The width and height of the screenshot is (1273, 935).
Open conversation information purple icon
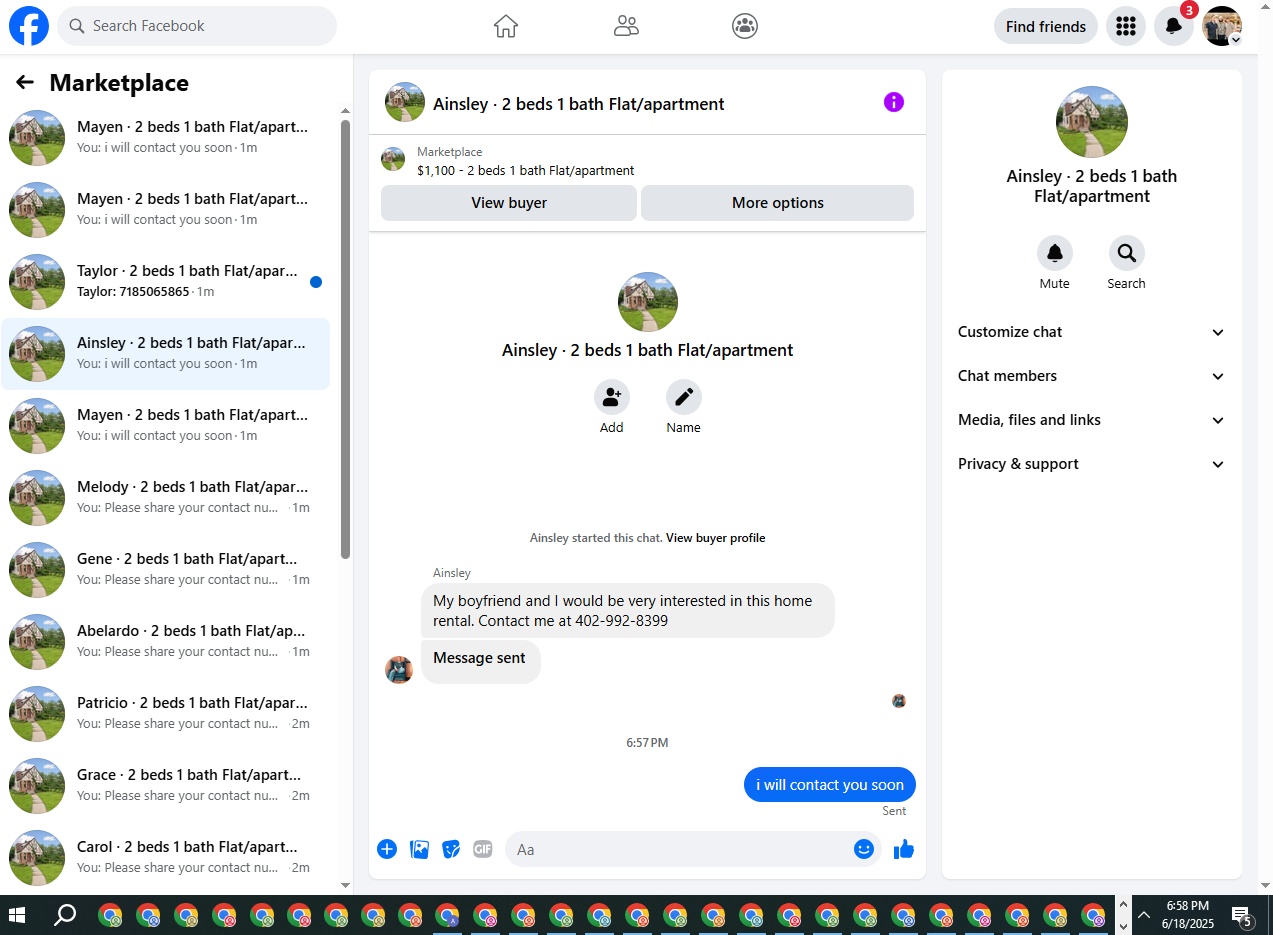[x=894, y=102]
